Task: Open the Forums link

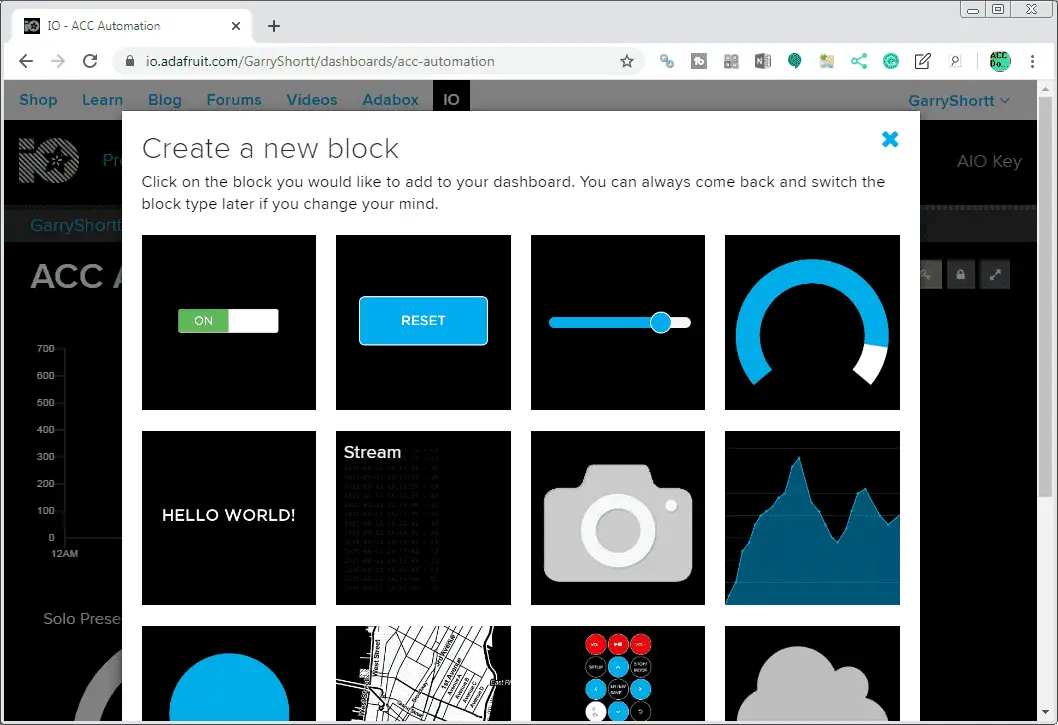Action: click(x=233, y=100)
